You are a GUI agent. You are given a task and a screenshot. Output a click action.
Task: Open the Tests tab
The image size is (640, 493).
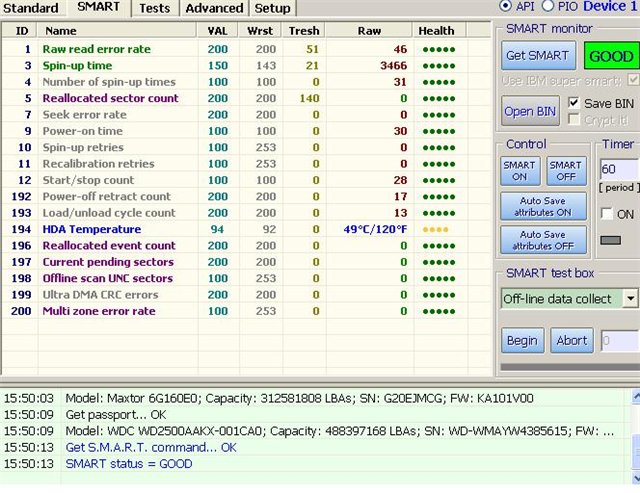pos(154,8)
